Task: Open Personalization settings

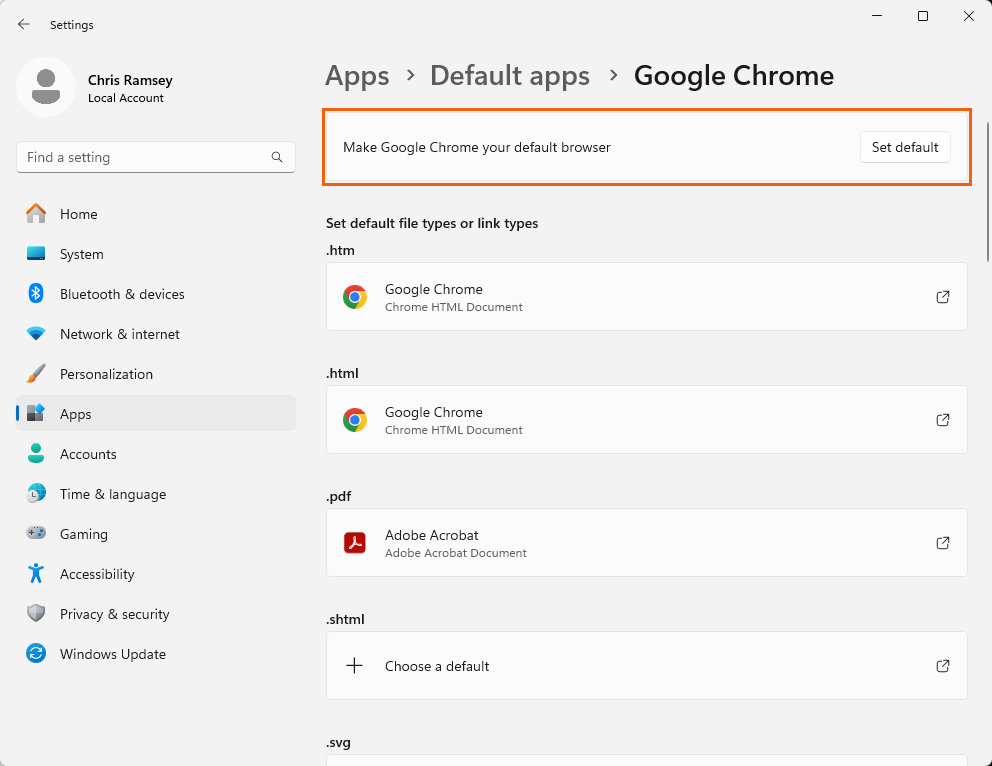Action: [156, 373]
